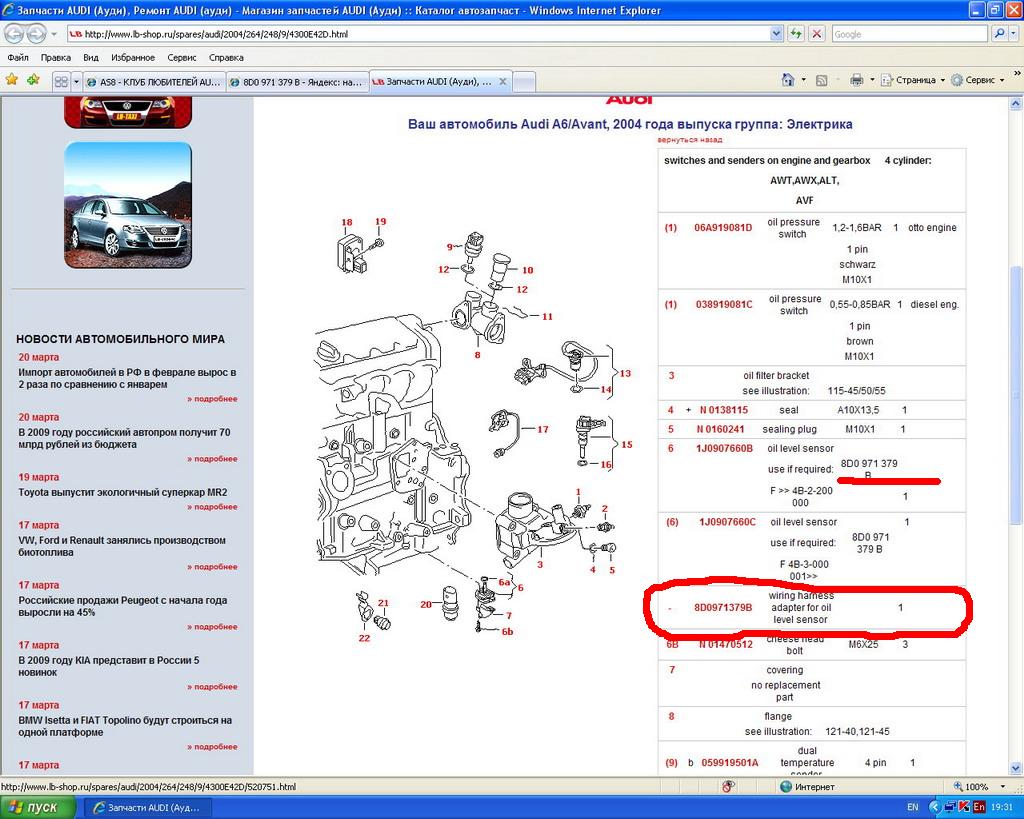Open the Избранное menu
1024x819 pixels.
coord(133,58)
